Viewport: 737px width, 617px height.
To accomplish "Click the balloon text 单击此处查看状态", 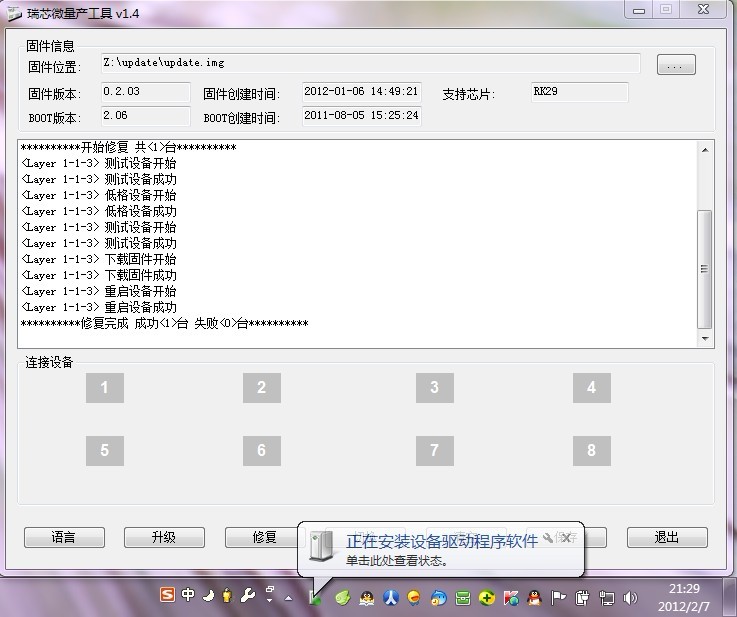I will tap(397, 561).
